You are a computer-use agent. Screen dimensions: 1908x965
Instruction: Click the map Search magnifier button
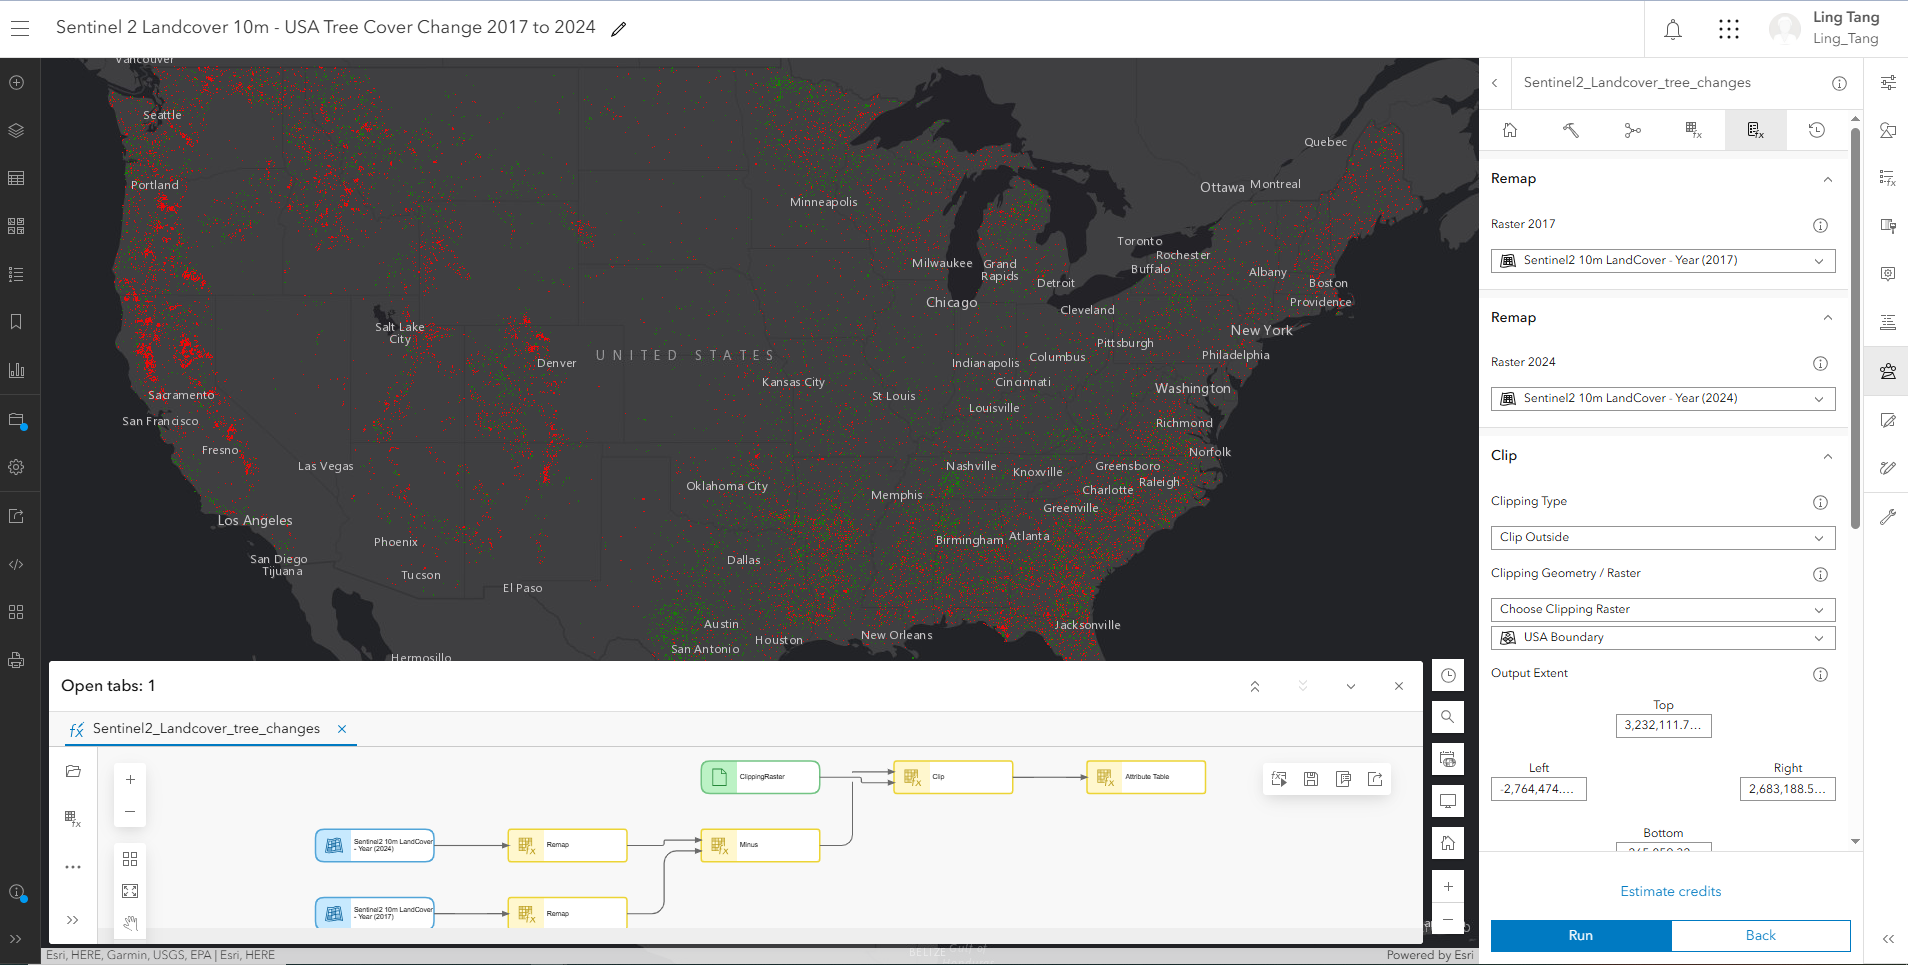pos(1448,717)
